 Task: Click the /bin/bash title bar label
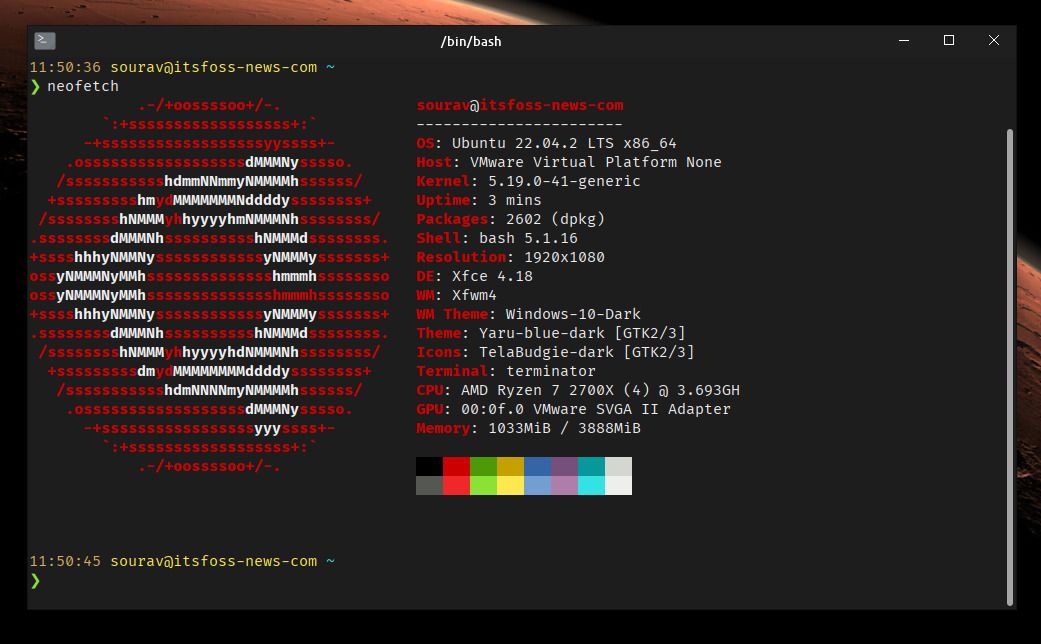point(471,41)
